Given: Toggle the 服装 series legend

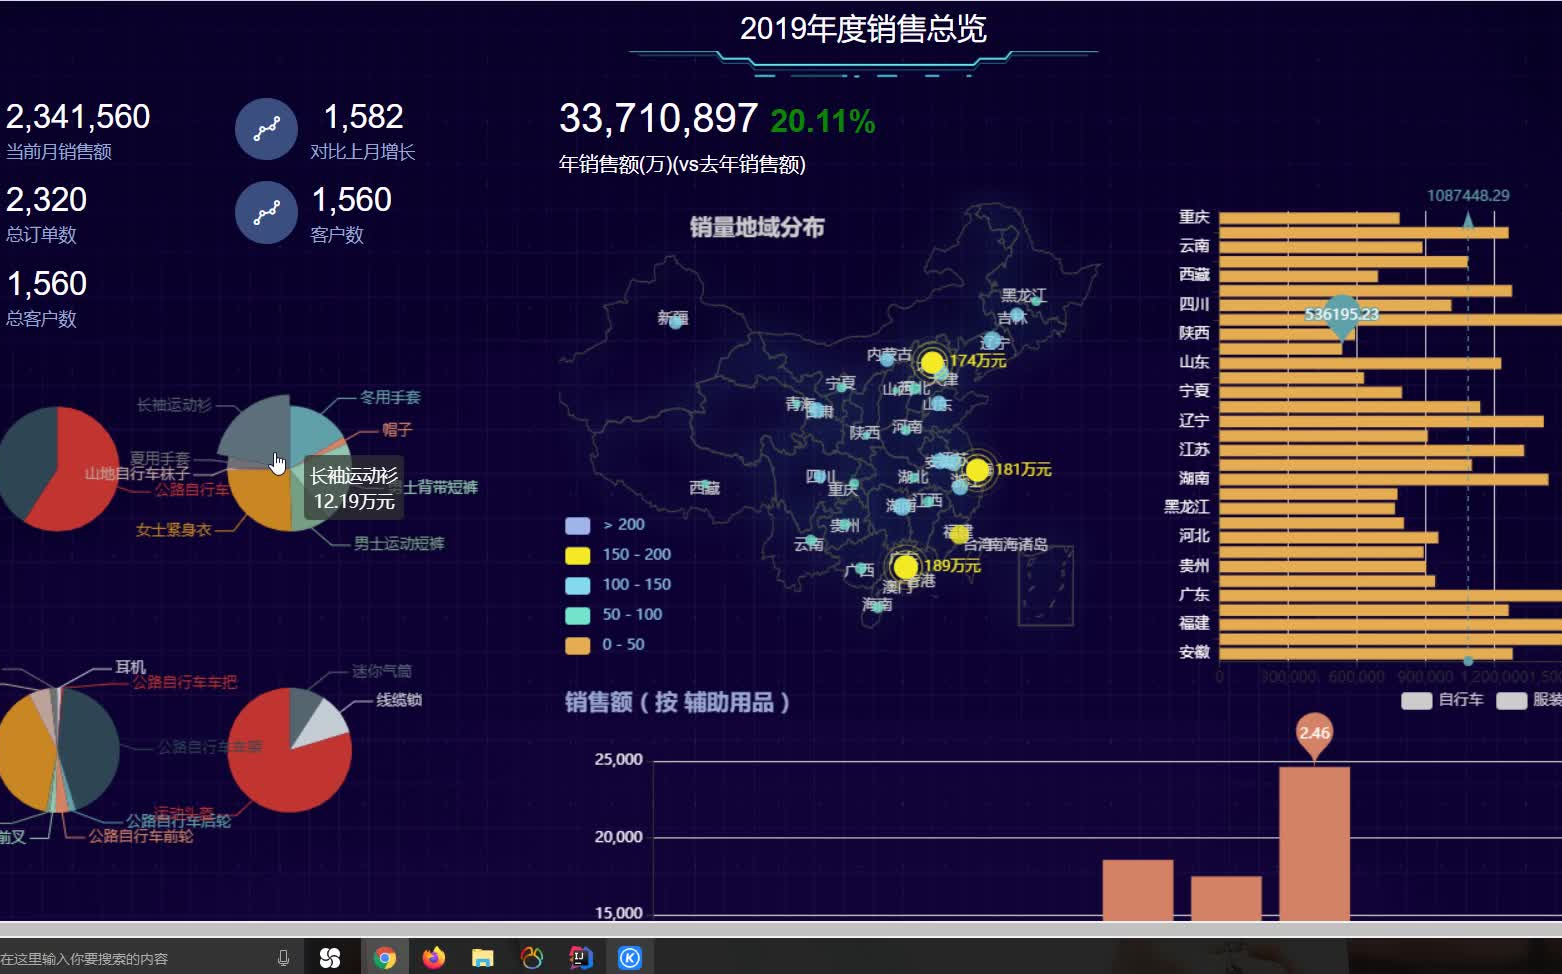Looking at the screenshot, I should click(1528, 700).
